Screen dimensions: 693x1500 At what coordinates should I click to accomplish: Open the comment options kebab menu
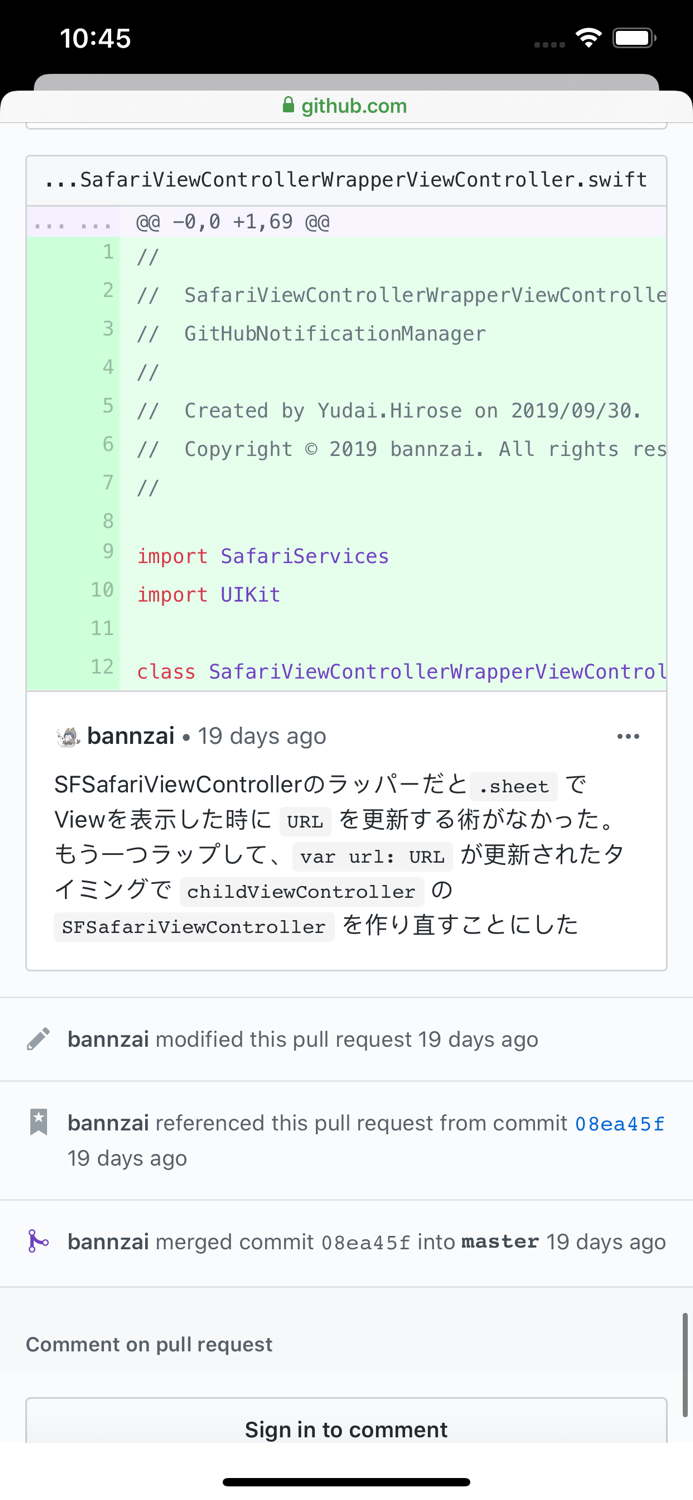click(628, 736)
